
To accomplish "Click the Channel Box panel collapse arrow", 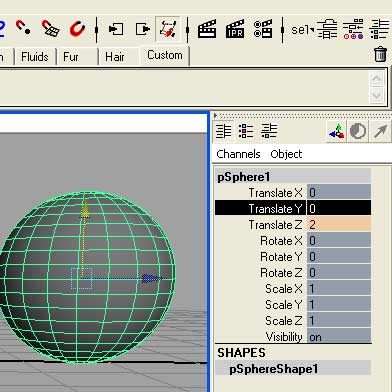I will click(215, 116).
